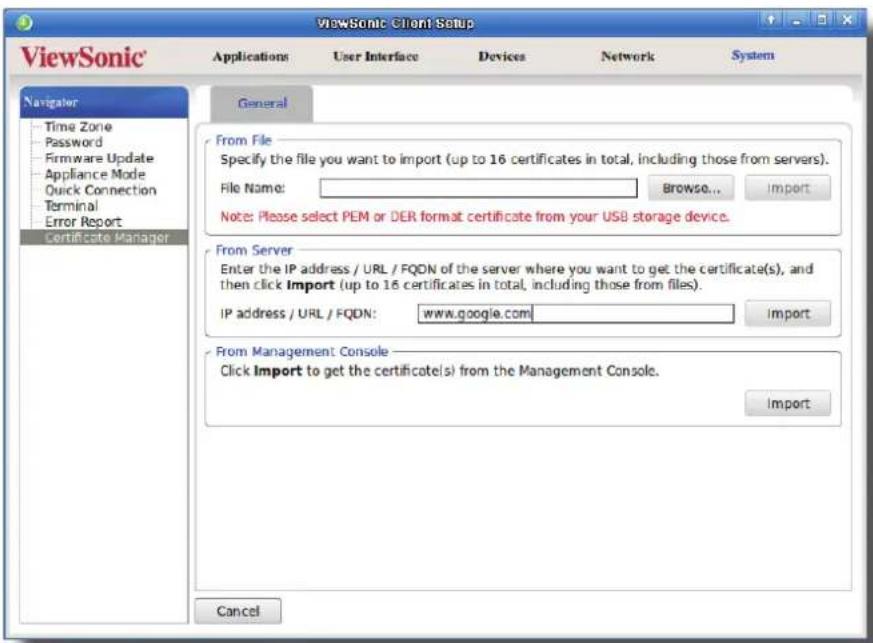Open the Devices menu
Screen dimensions: 873x643
[x=502, y=56]
